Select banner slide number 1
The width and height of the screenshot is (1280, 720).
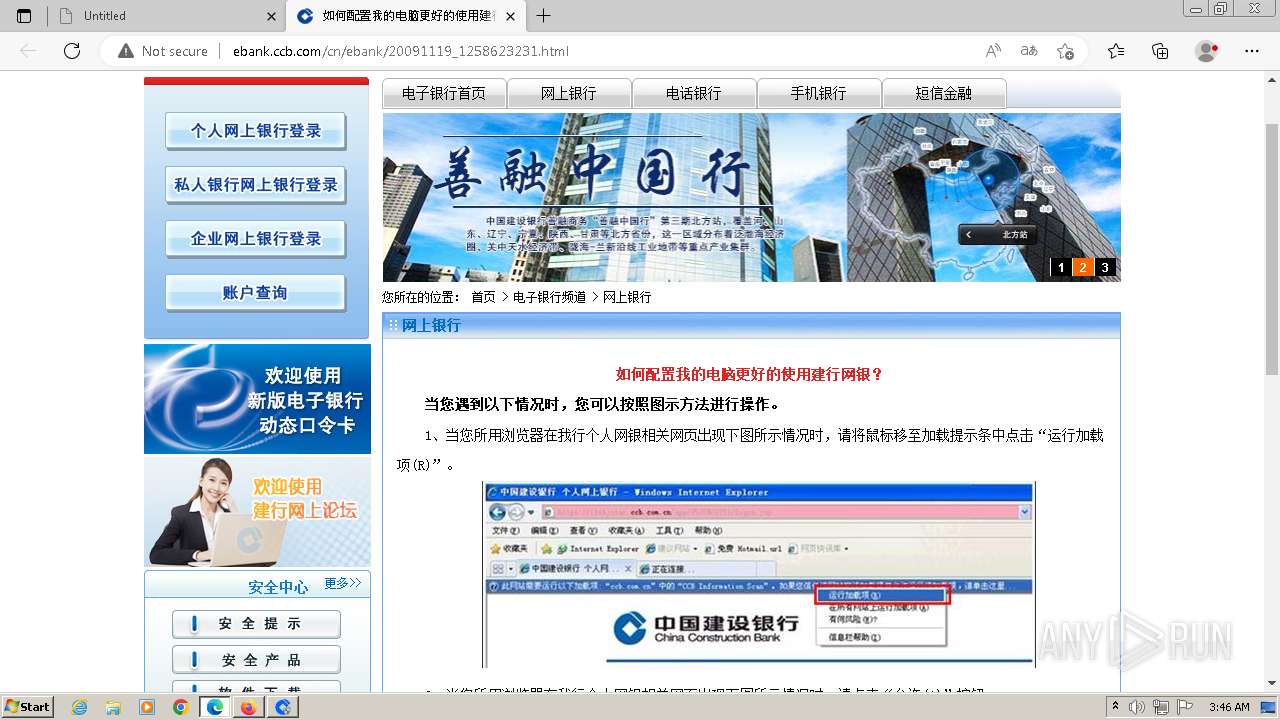click(x=1061, y=267)
